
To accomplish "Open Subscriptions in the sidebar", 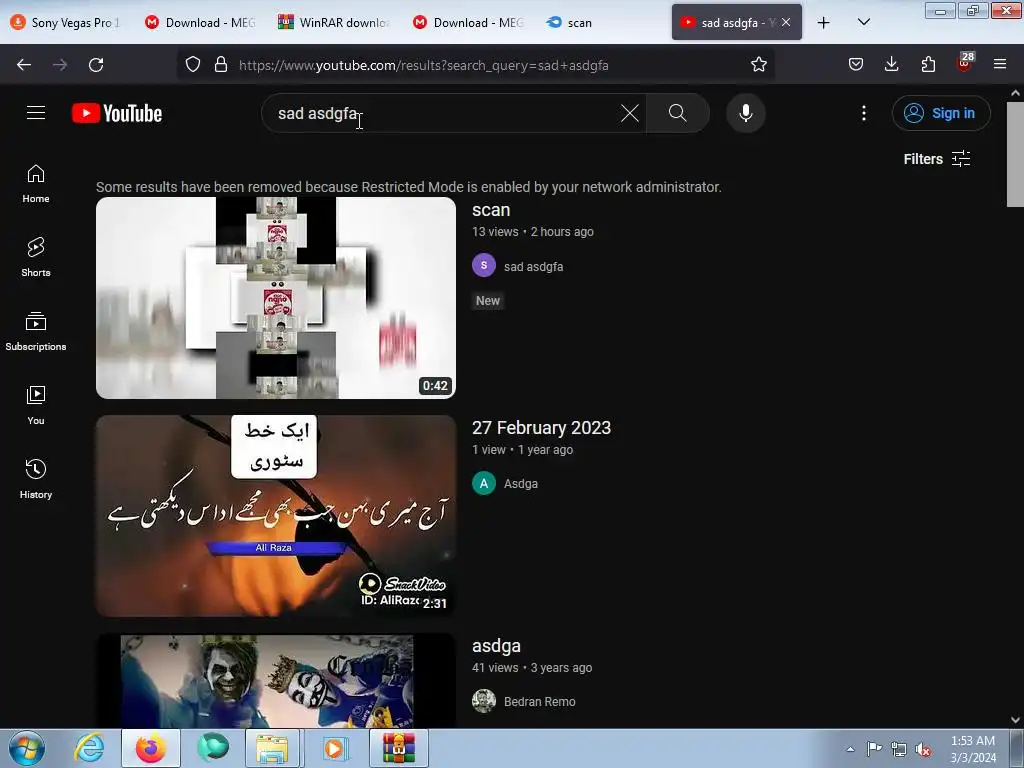I will [x=36, y=332].
